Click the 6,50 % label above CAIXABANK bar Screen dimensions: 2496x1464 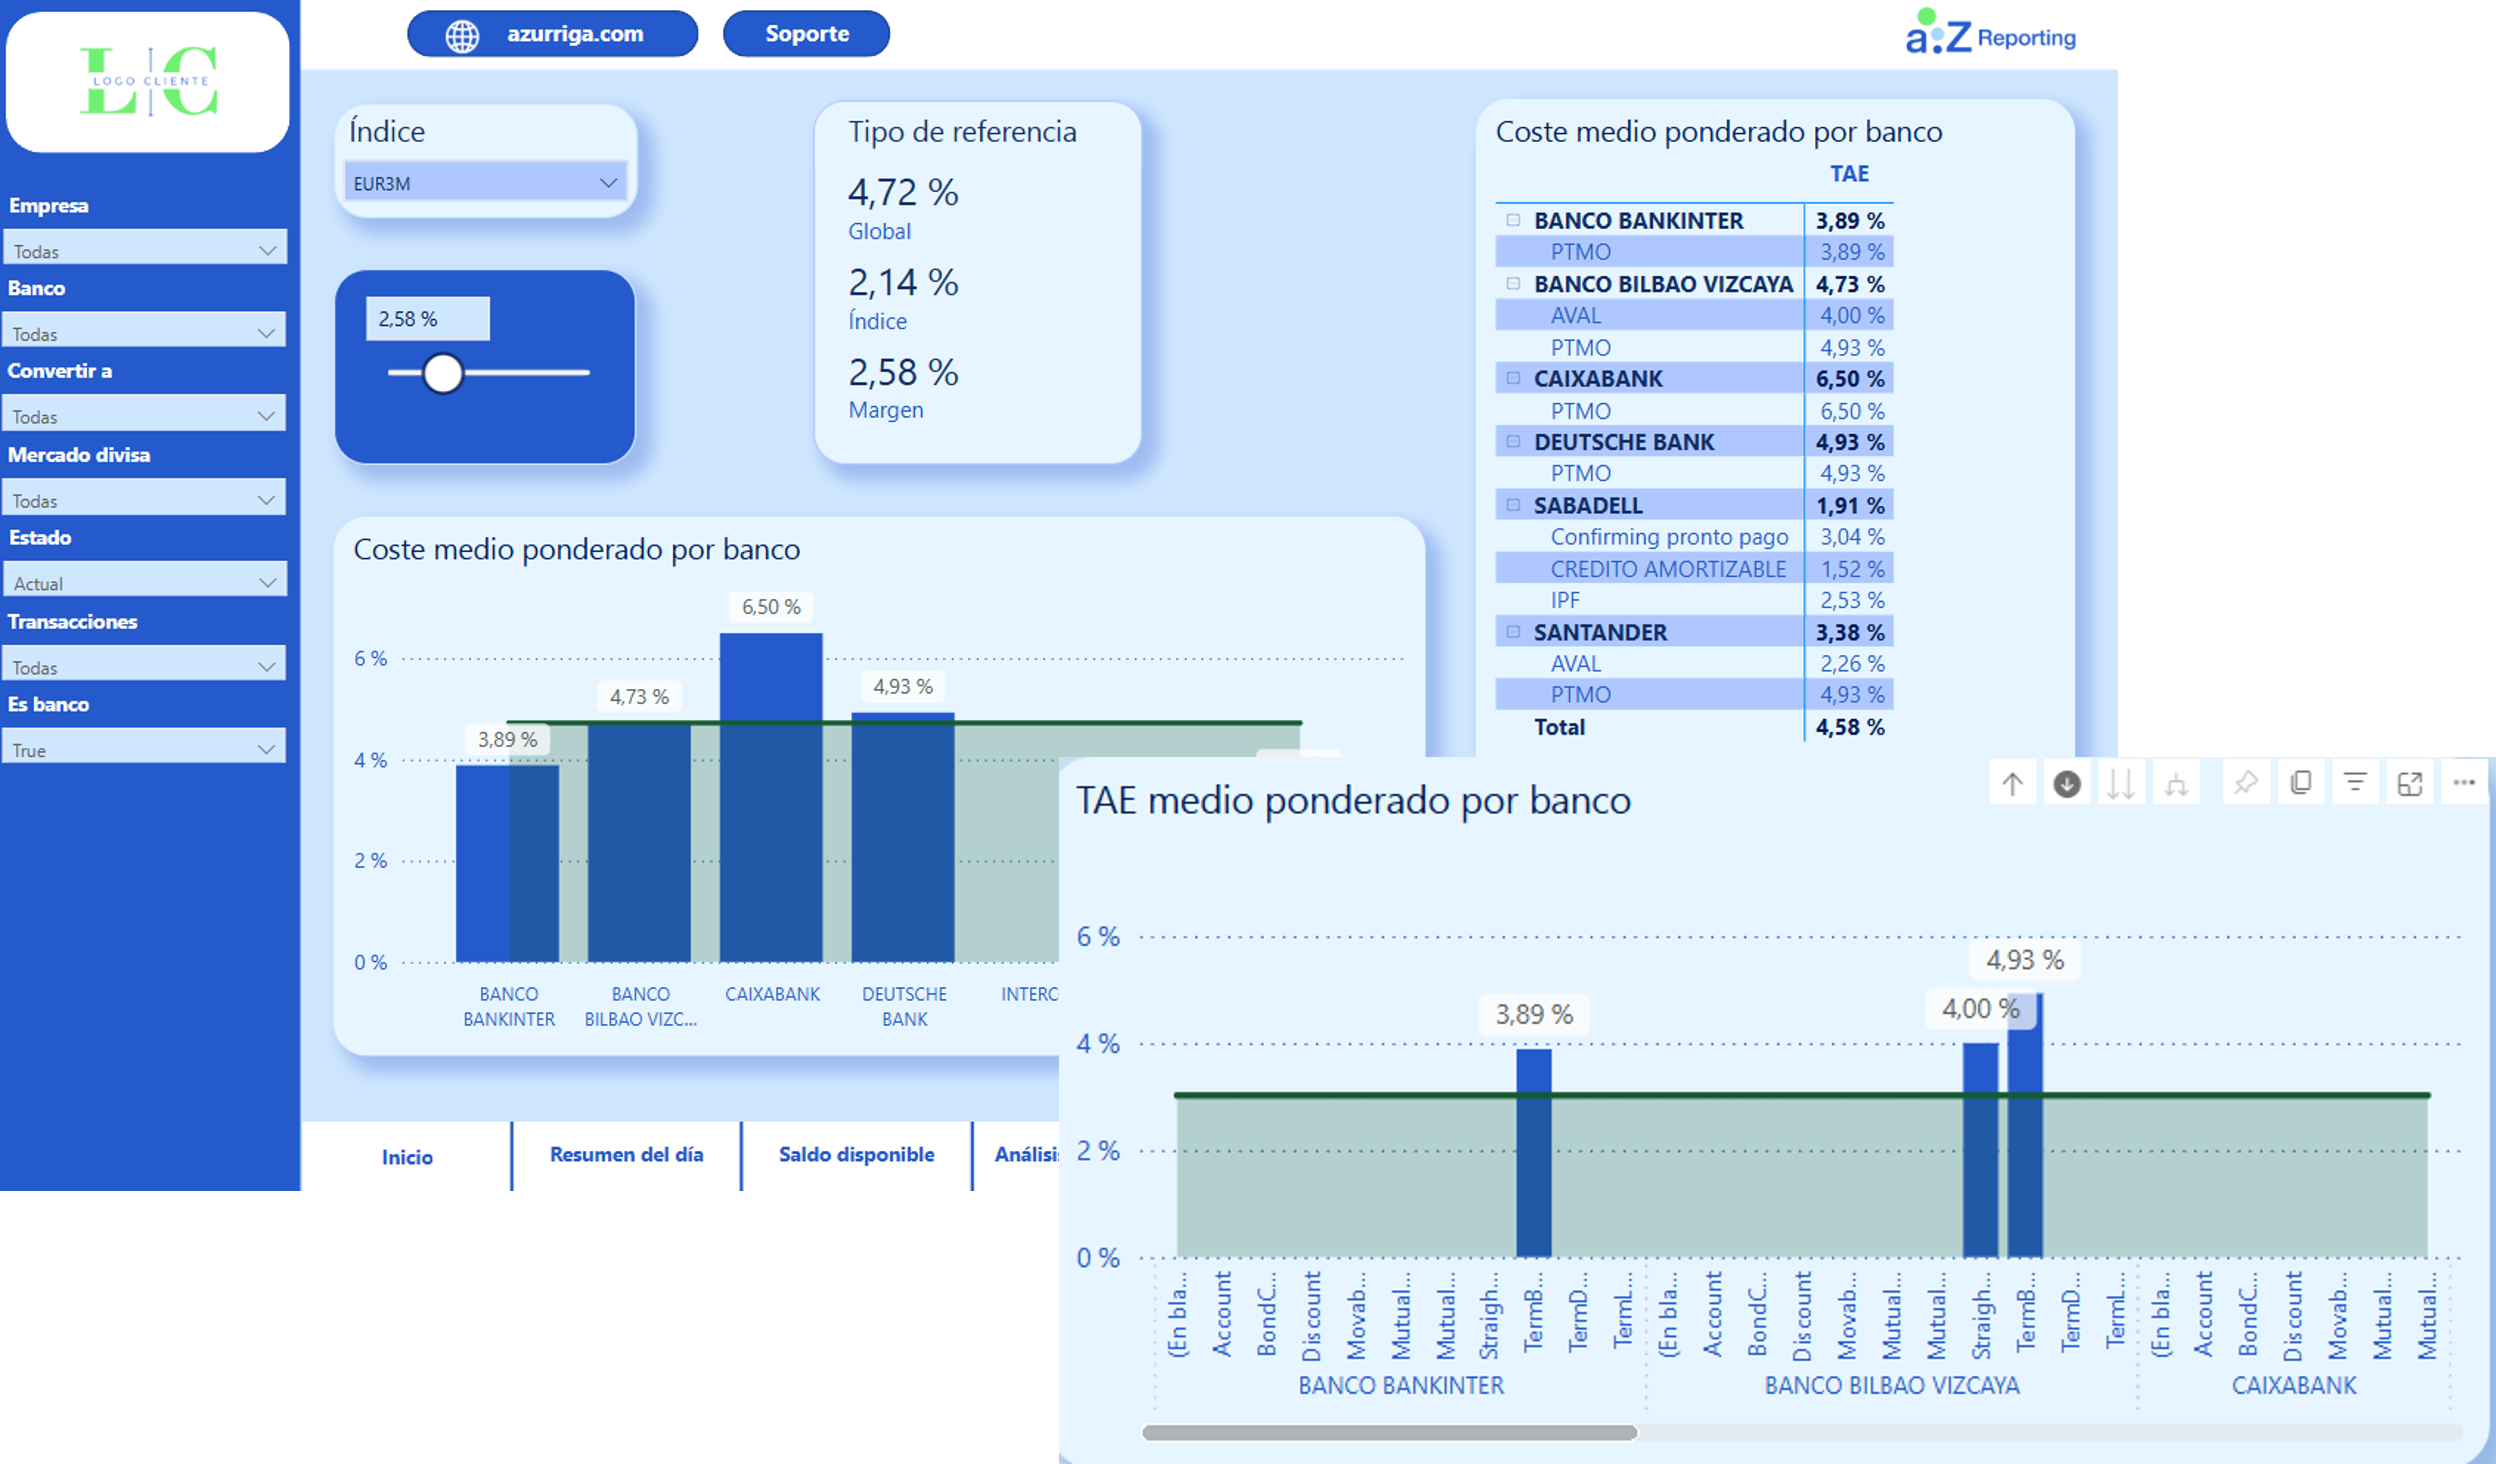coord(771,607)
